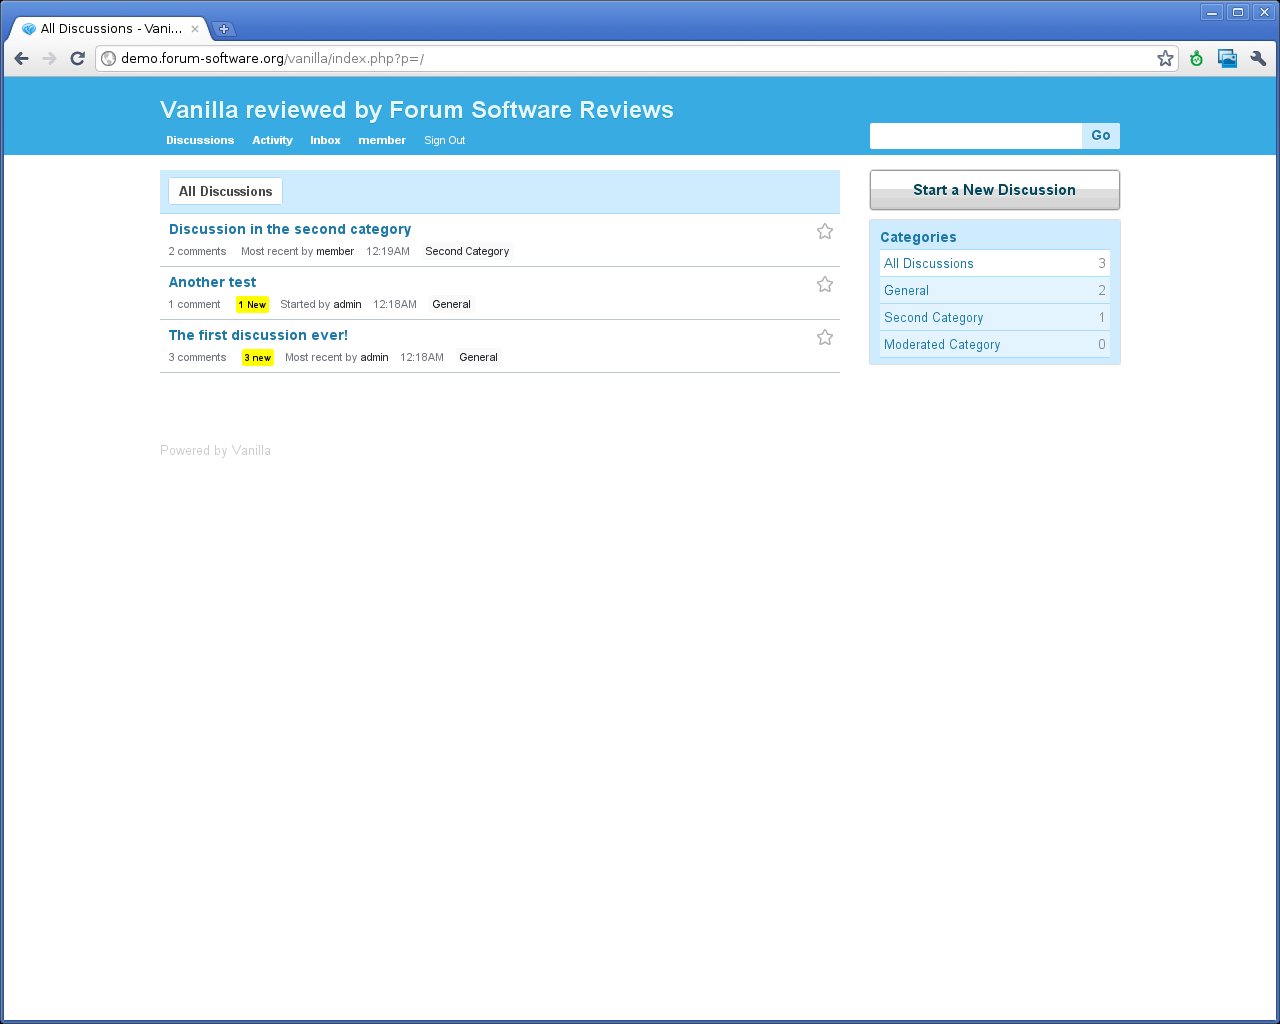Click 'Second Category' label under first discussion

click(467, 251)
